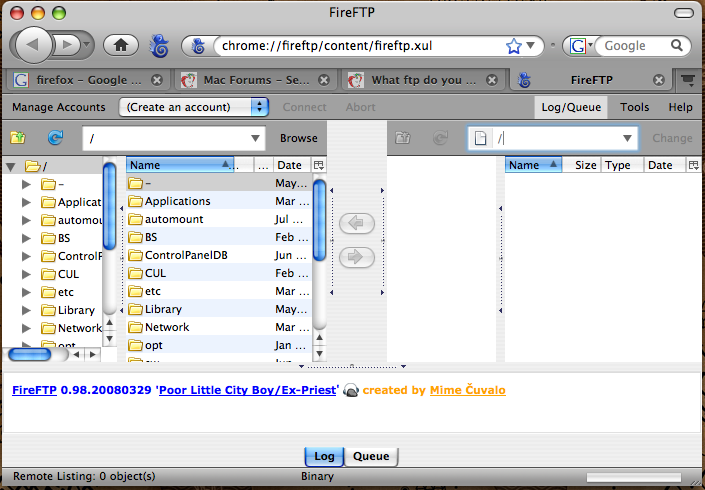Collapse the root '/' tree node

[11, 167]
